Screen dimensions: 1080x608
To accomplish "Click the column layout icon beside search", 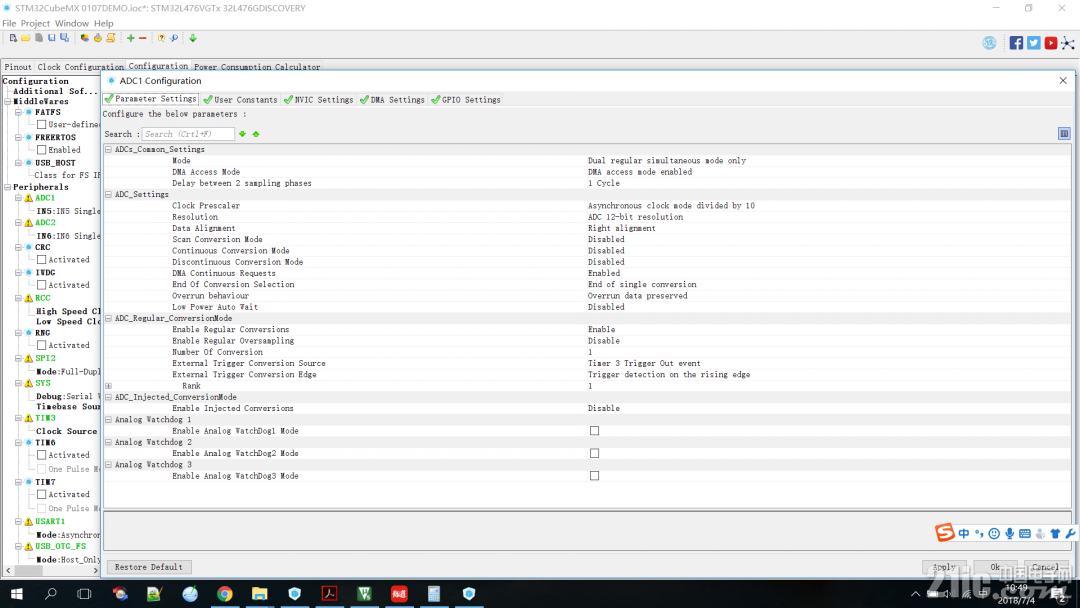I will tap(1064, 134).
